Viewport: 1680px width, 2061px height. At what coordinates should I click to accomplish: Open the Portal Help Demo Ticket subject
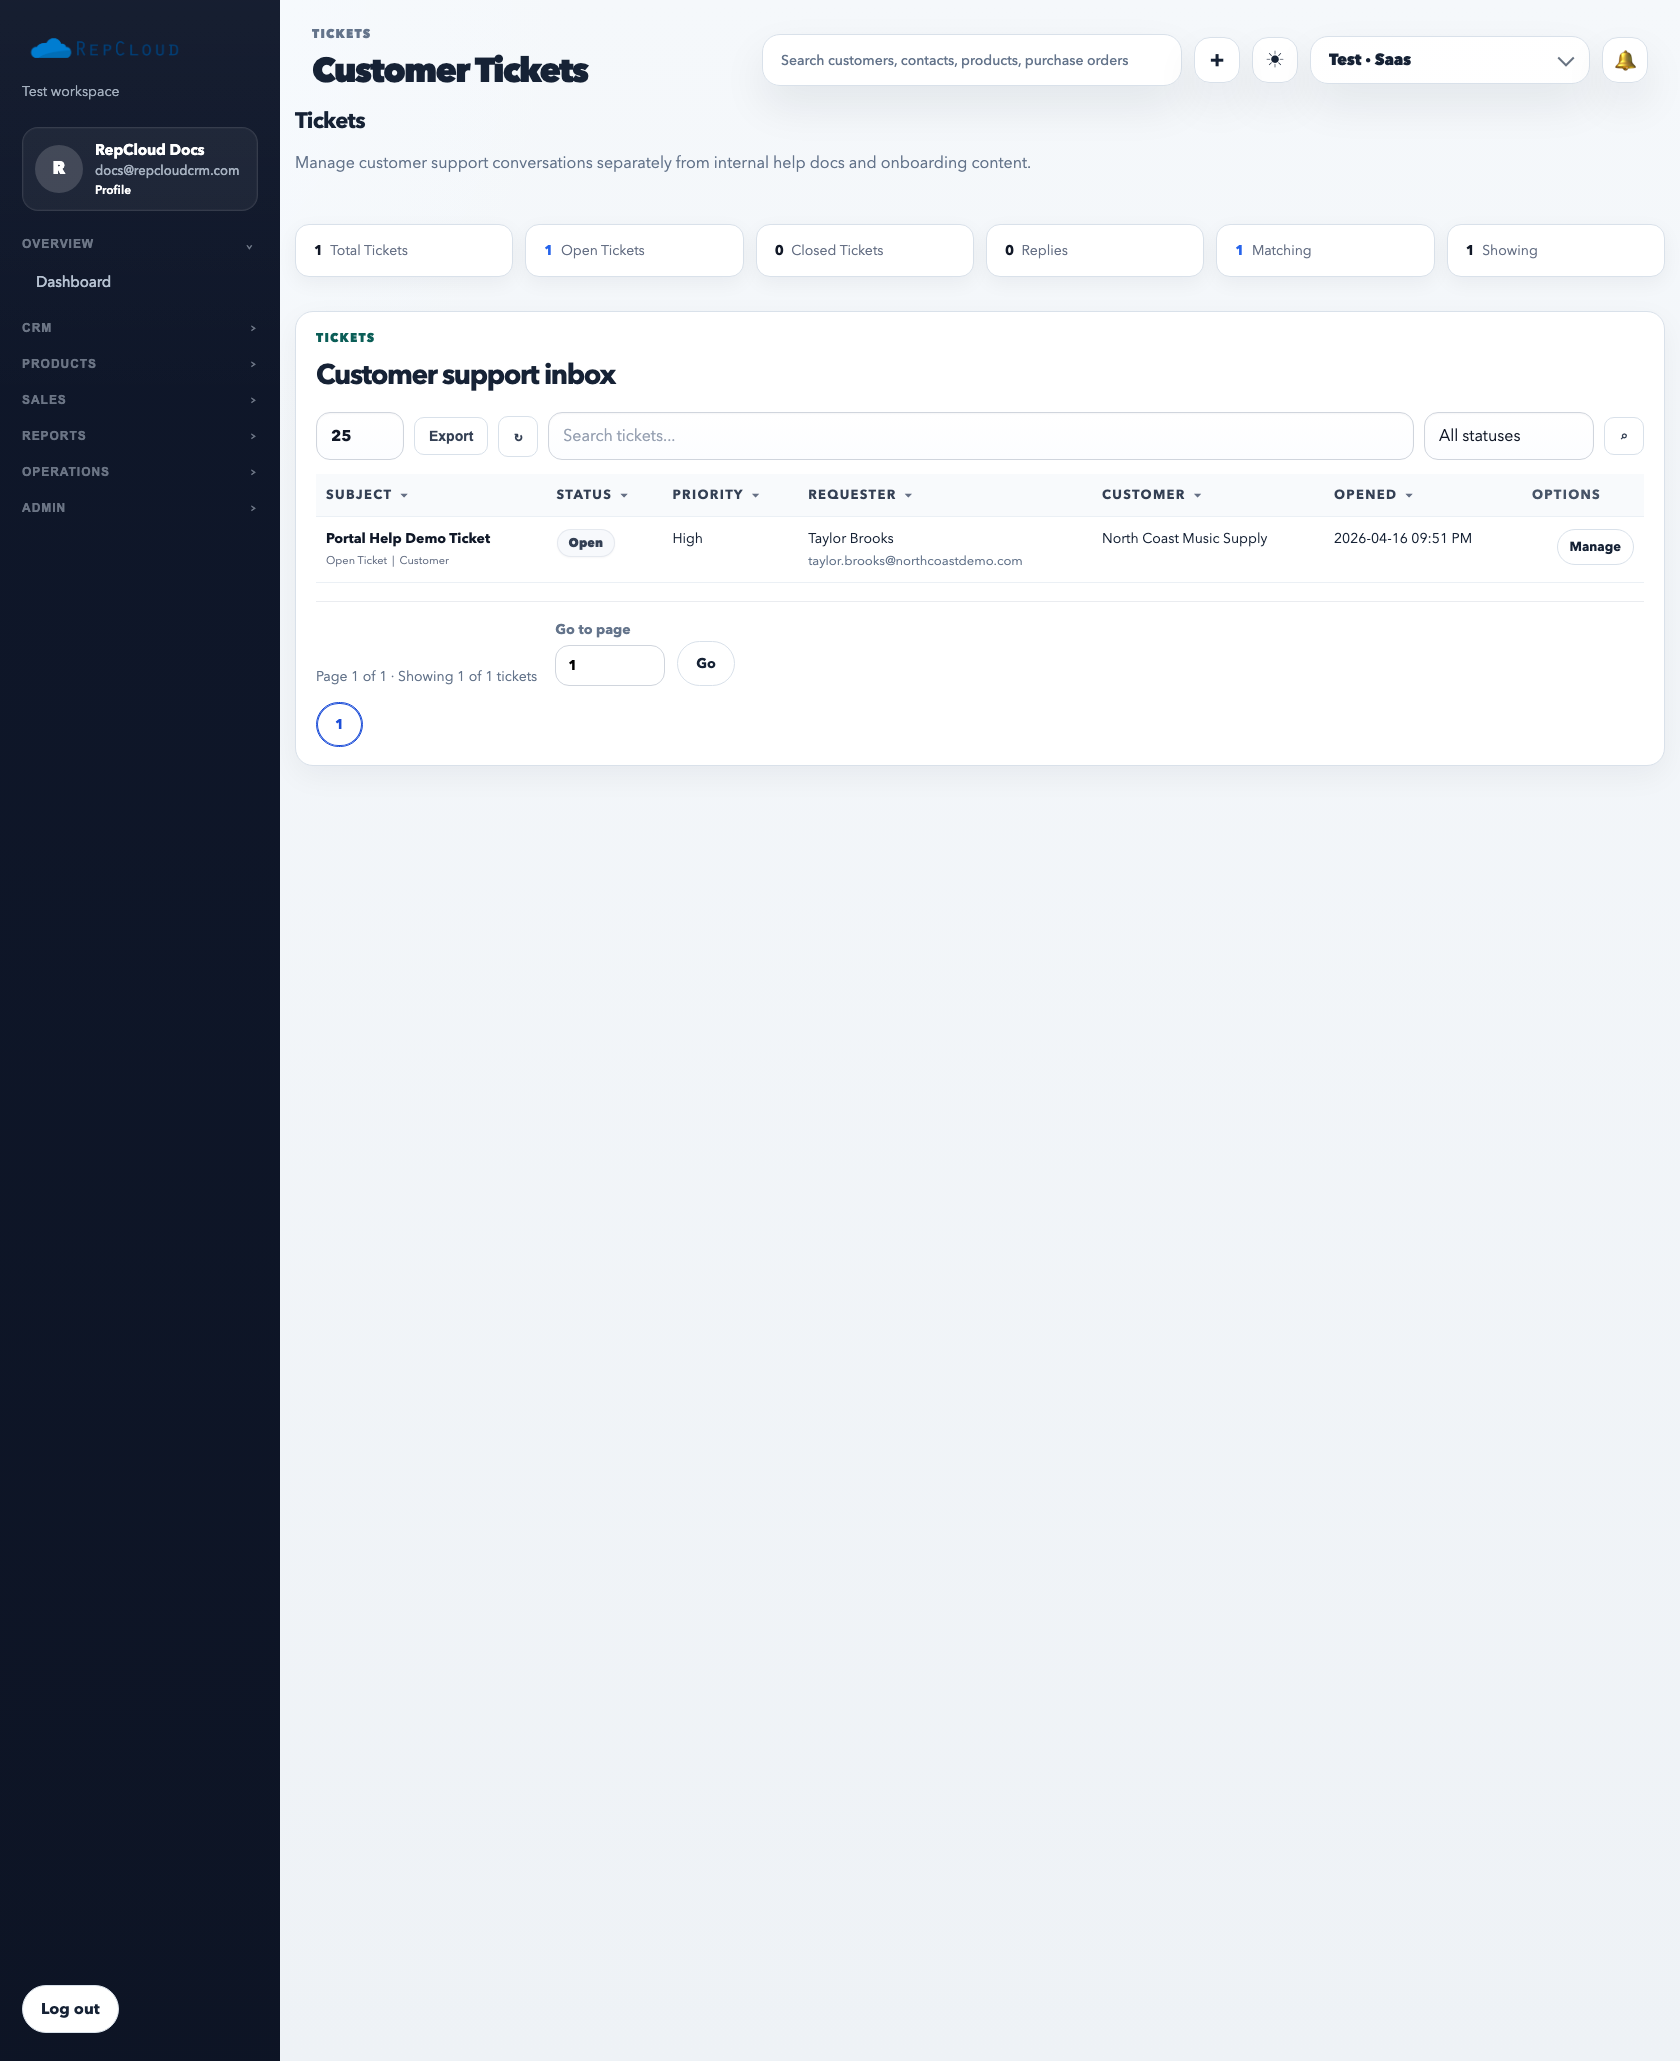coord(408,538)
